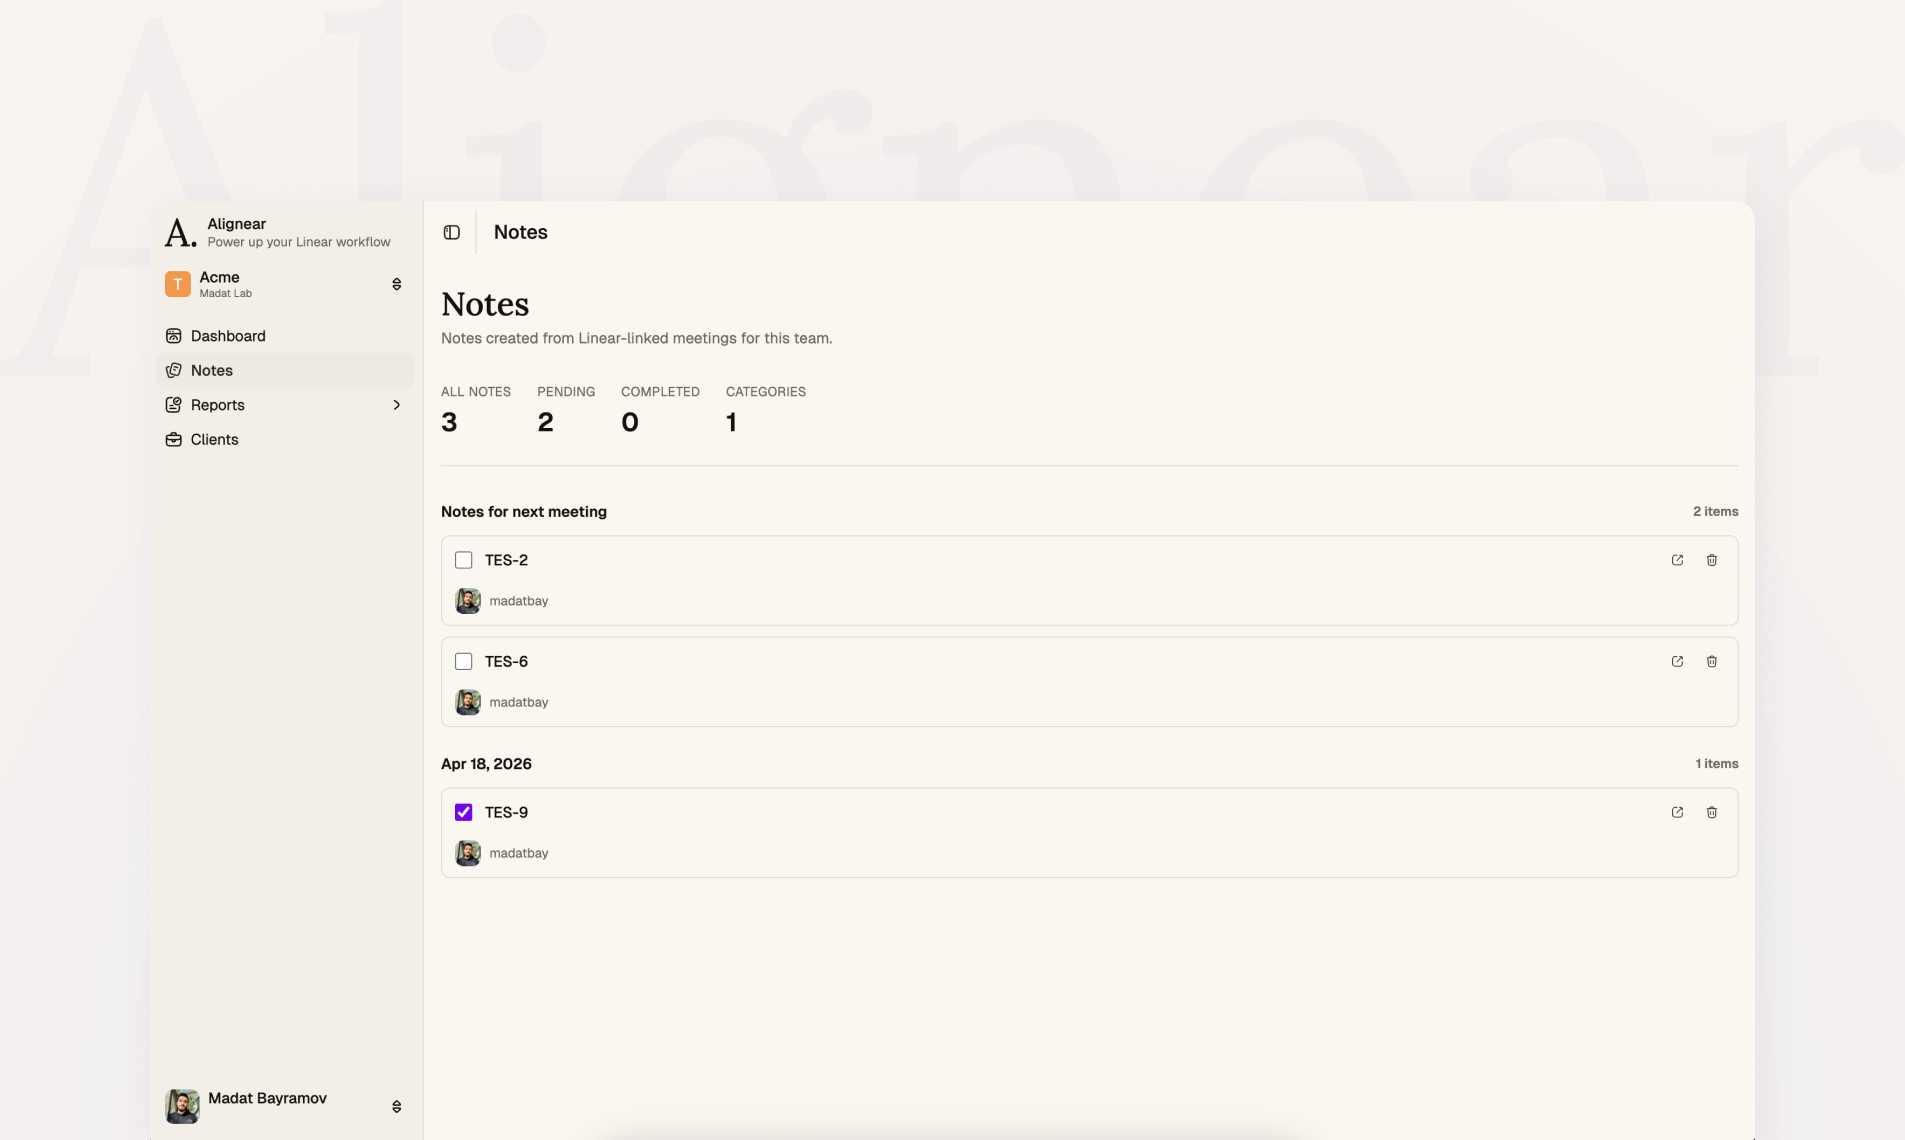Expand the Reports submenu chevron

pos(397,405)
